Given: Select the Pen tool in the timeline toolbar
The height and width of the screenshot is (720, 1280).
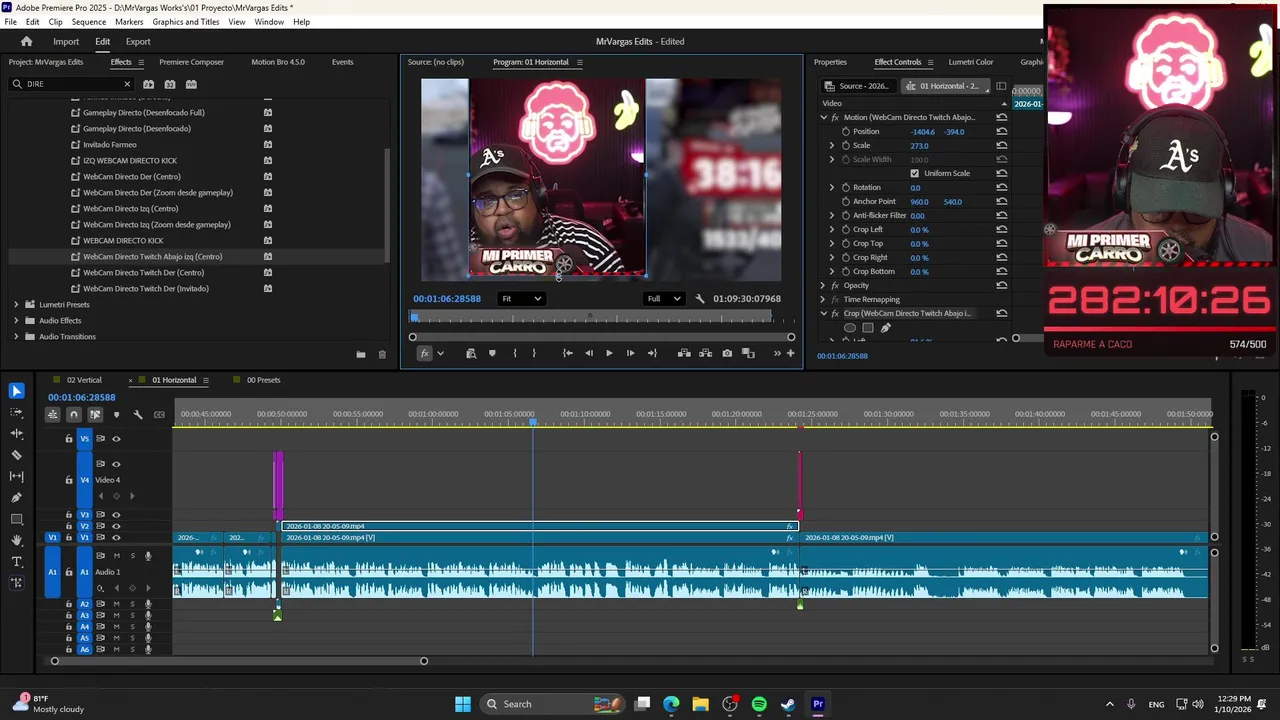Looking at the screenshot, I should pos(16,497).
